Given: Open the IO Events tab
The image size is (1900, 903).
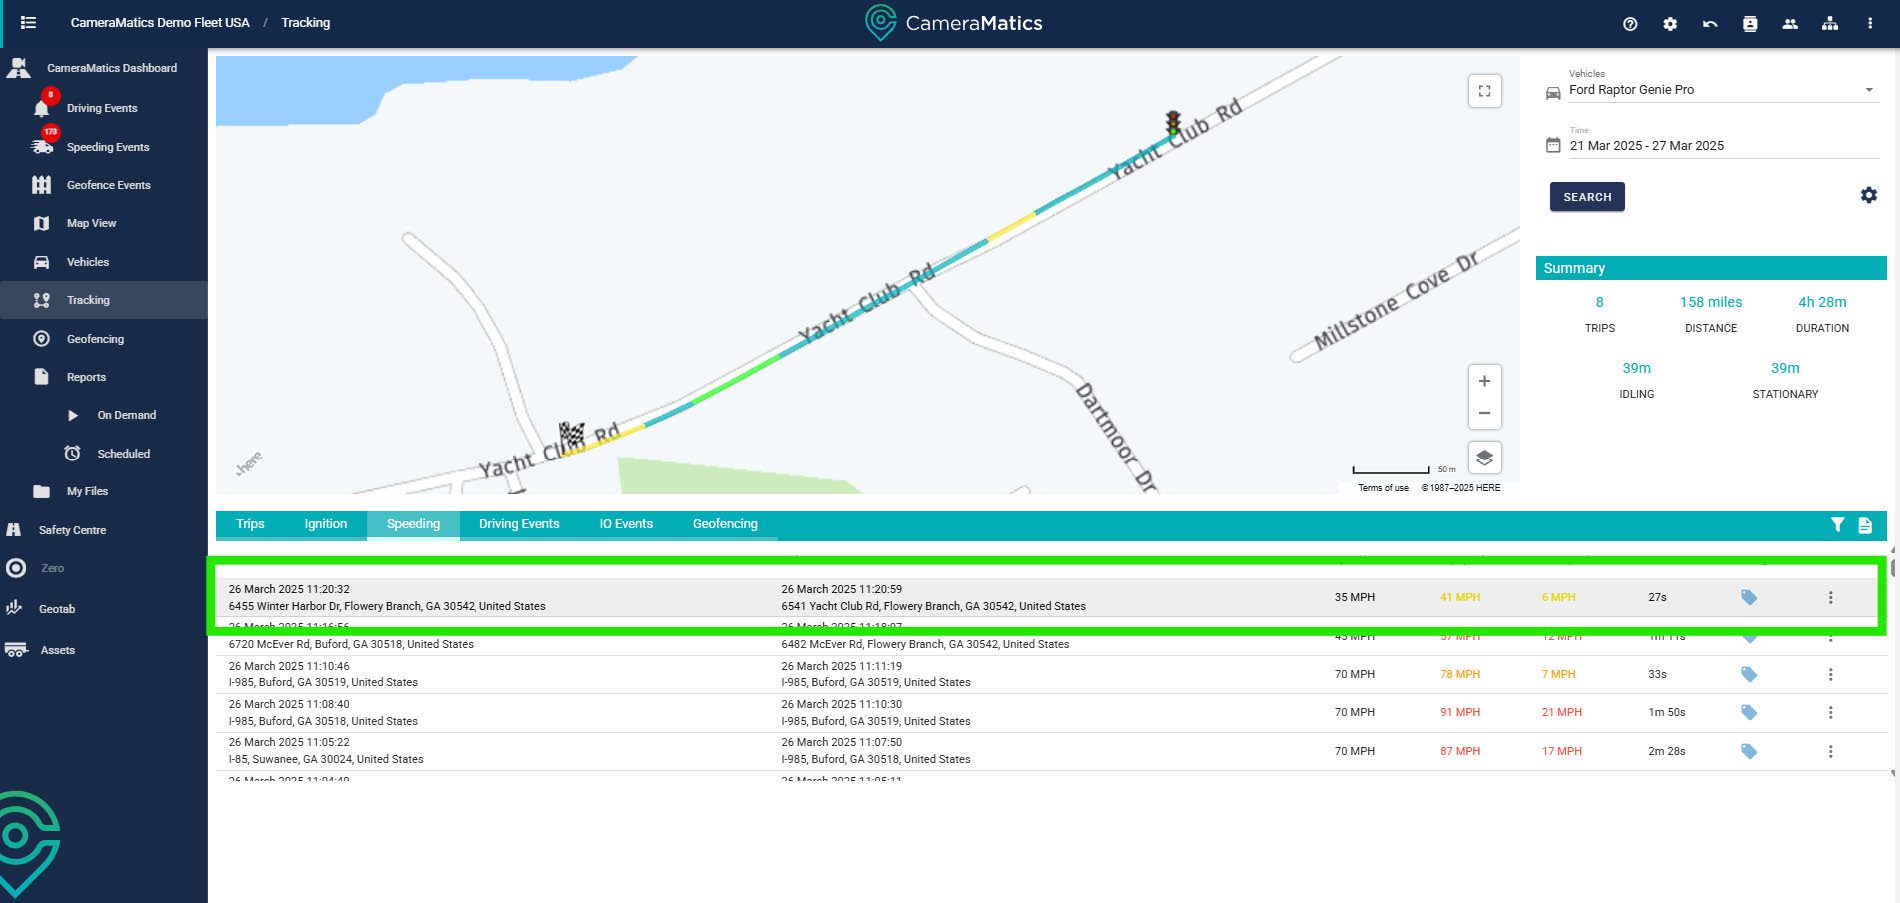Looking at the screenshot, I should [x=626, y=524].
